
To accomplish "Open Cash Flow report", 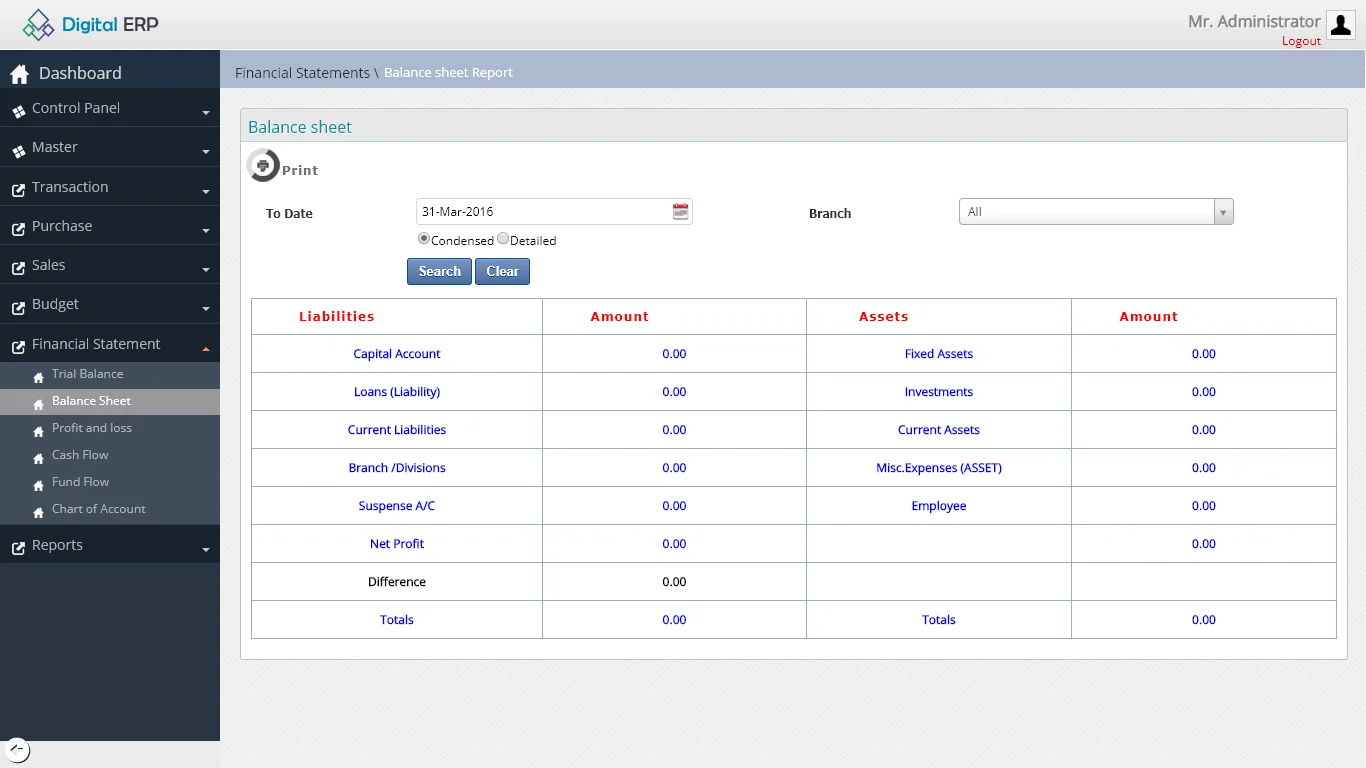I will [80, 455].
